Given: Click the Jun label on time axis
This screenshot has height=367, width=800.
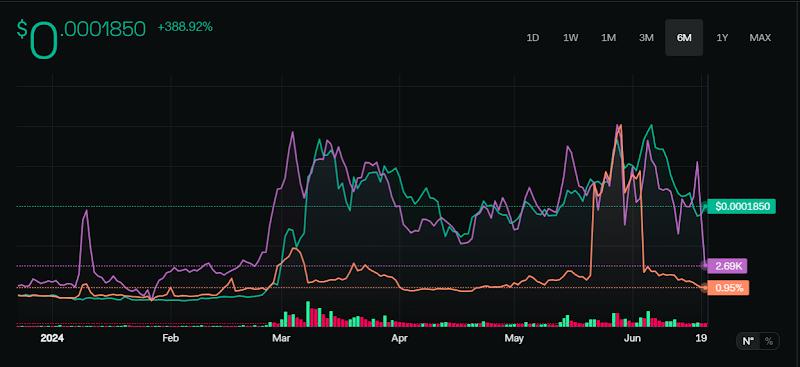Looking at the screenshot, I should tap(633, 338).
